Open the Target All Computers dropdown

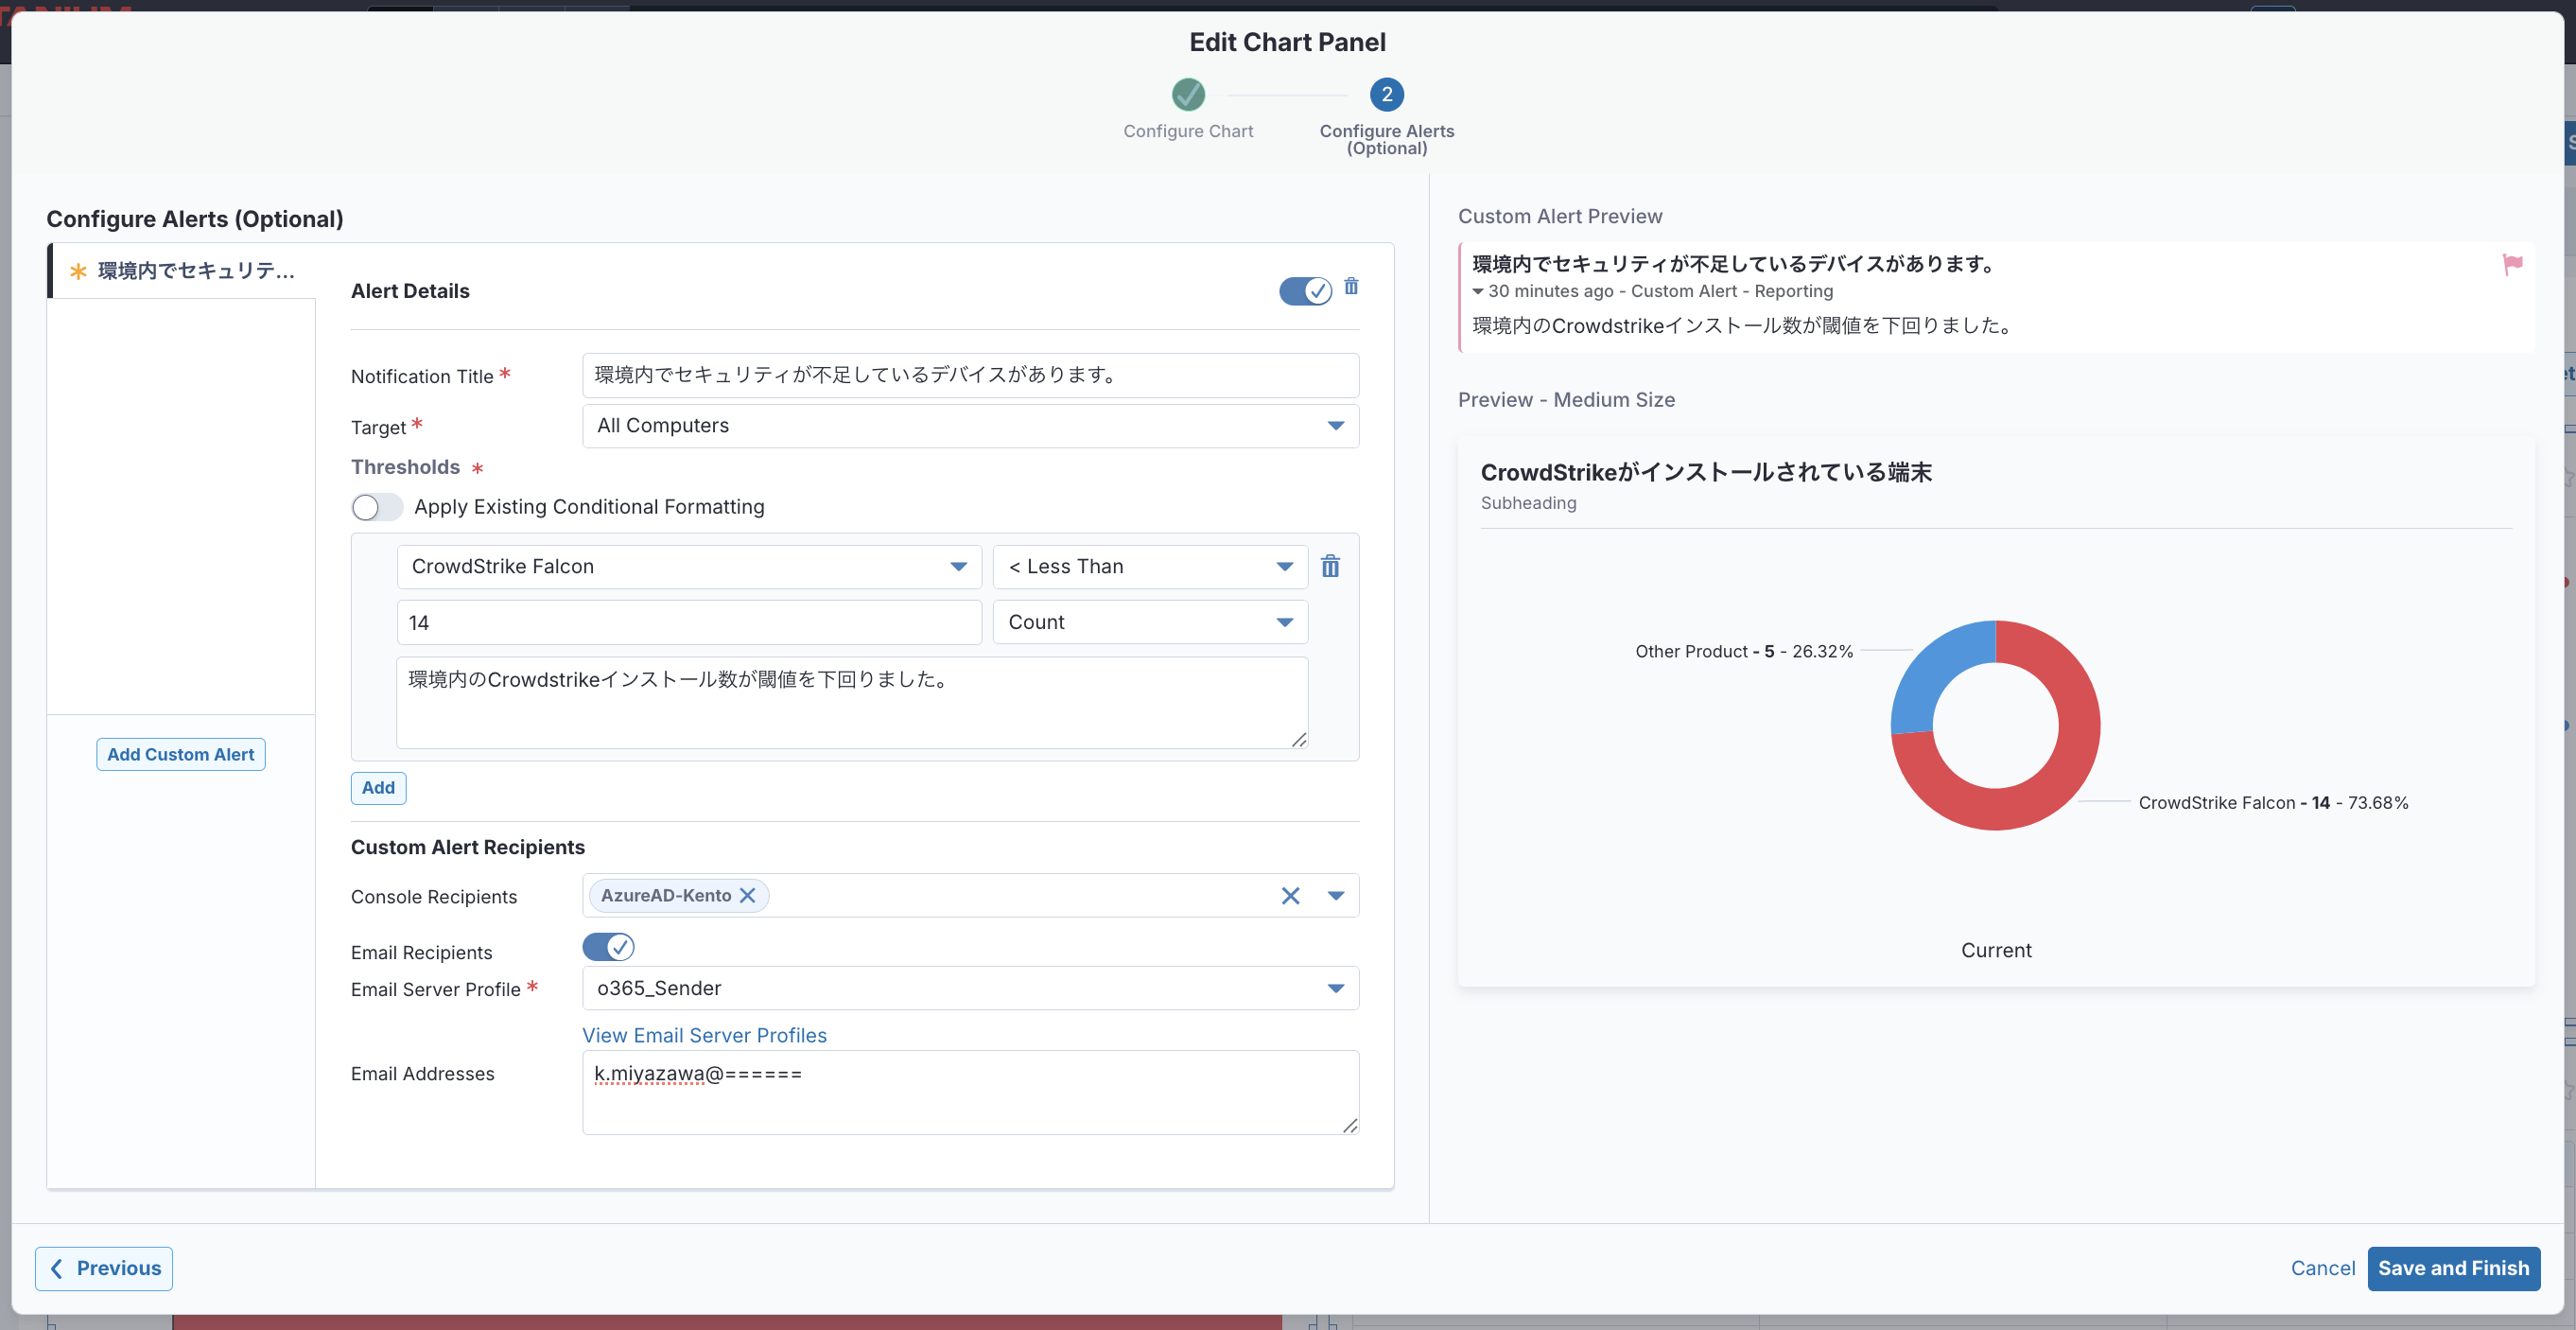pyautogui.click(x=970, y=426)
